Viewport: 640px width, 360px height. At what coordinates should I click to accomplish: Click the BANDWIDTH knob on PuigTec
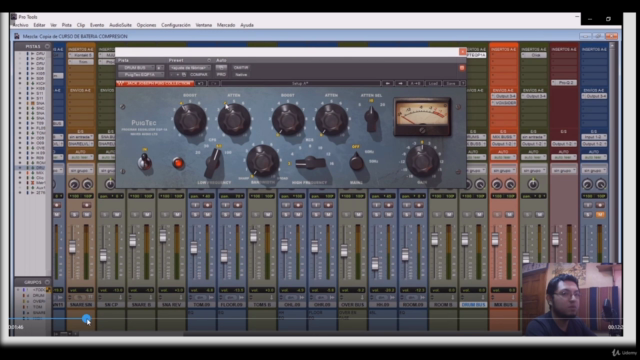coord(262,161)
